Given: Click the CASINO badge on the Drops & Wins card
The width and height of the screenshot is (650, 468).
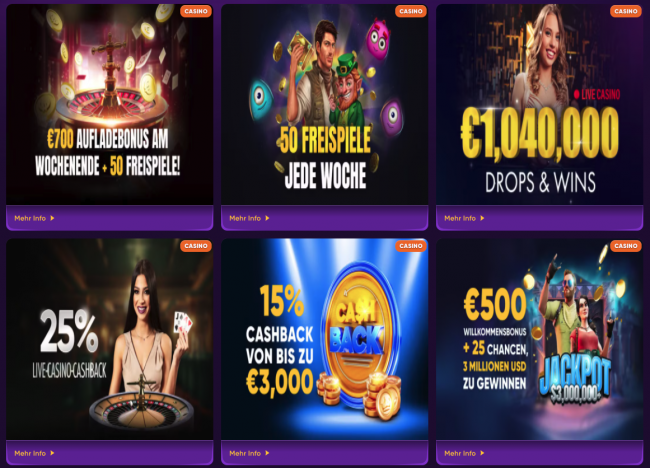Looking at the screenshot, I should 626,11.
